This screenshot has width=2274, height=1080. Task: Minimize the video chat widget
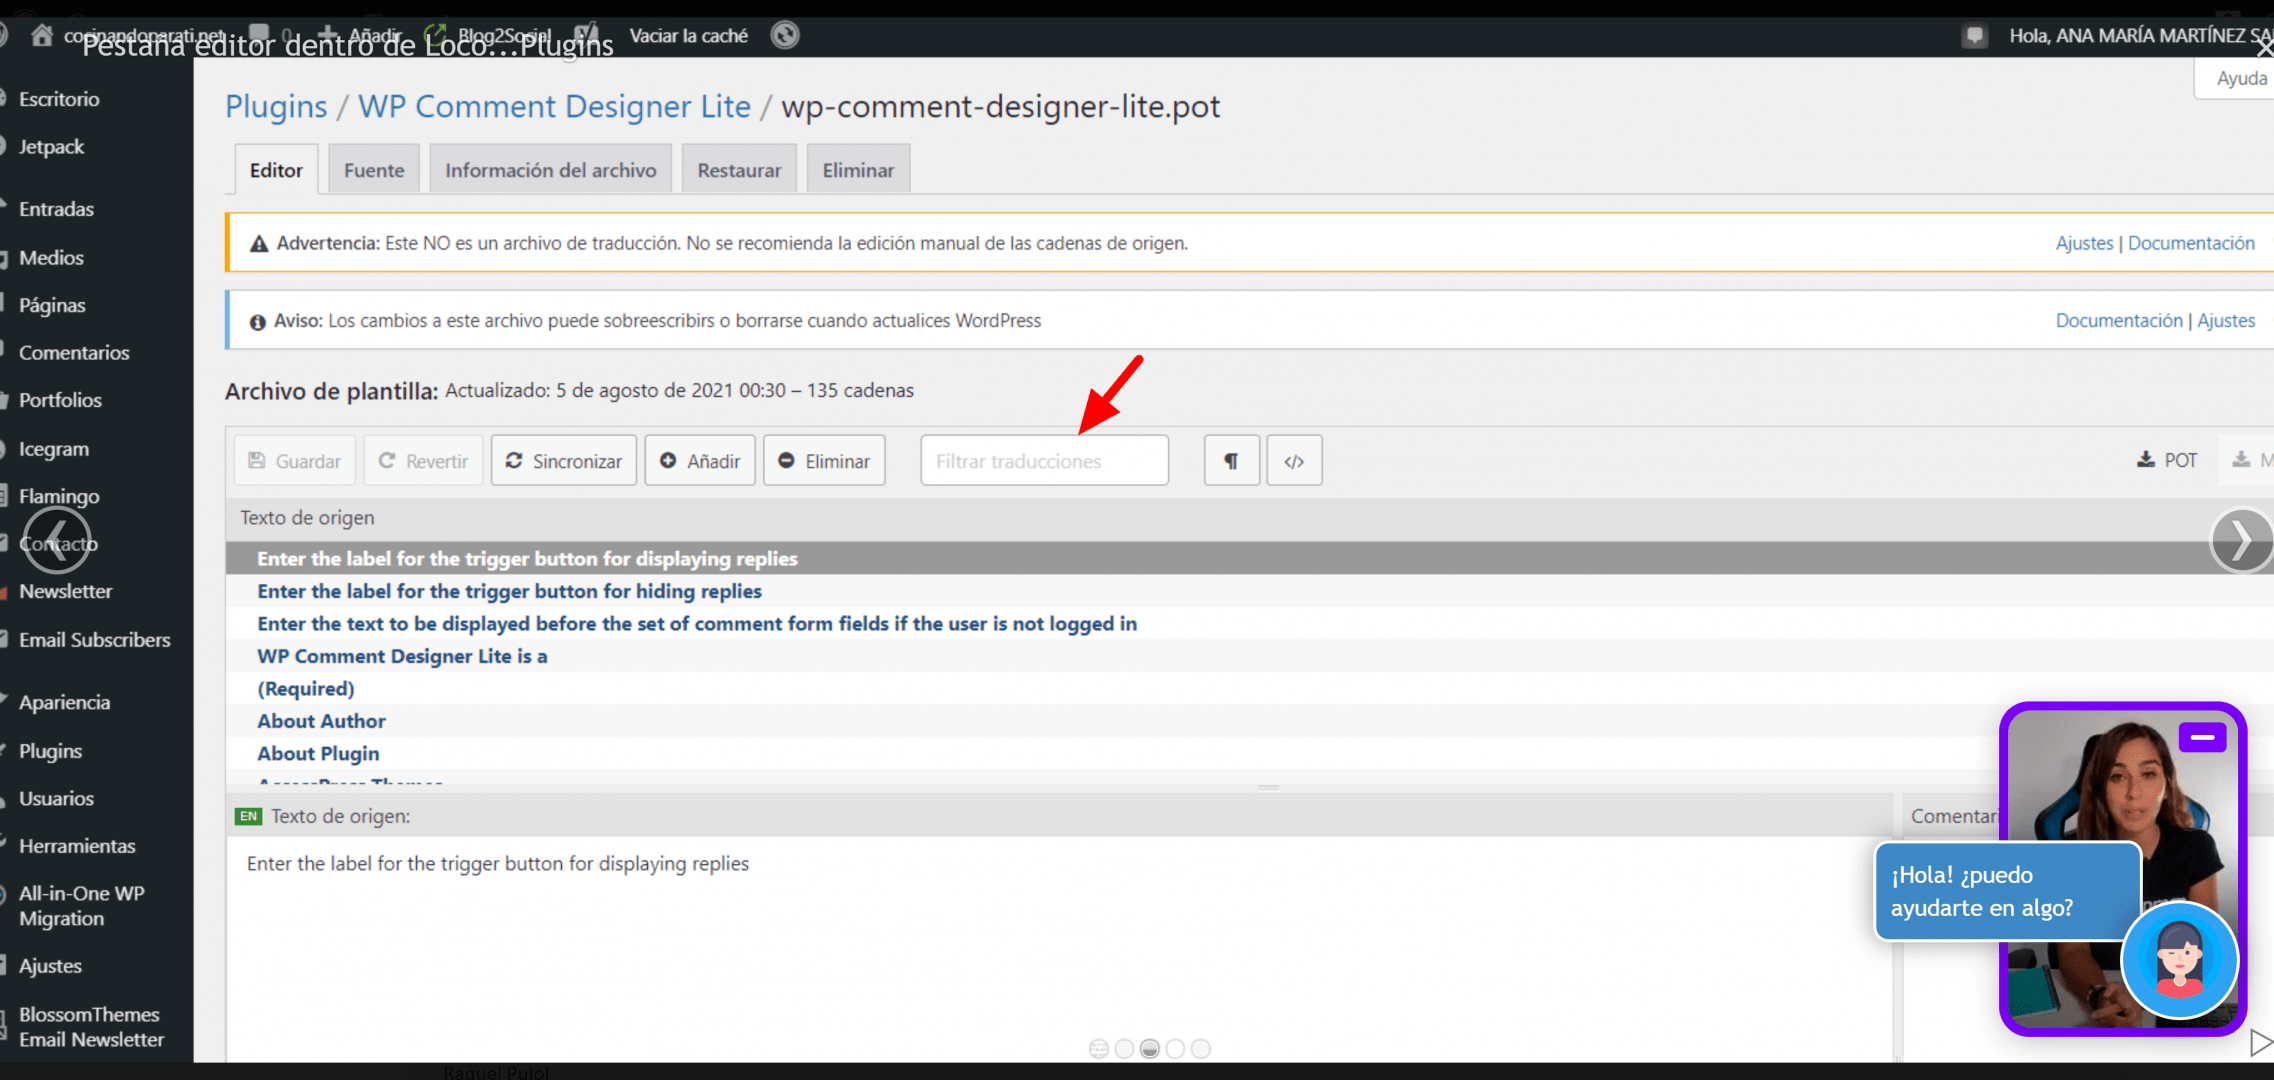(2202, 737)
